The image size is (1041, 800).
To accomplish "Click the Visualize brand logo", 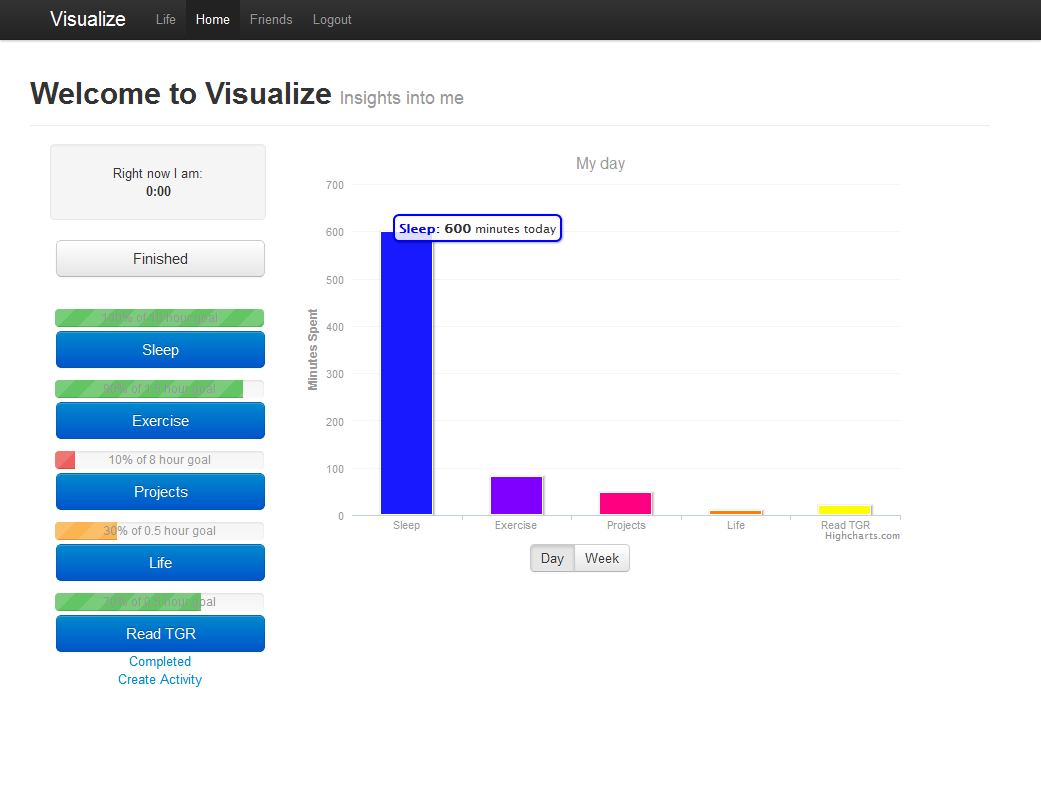I will (x=88, y=19).
